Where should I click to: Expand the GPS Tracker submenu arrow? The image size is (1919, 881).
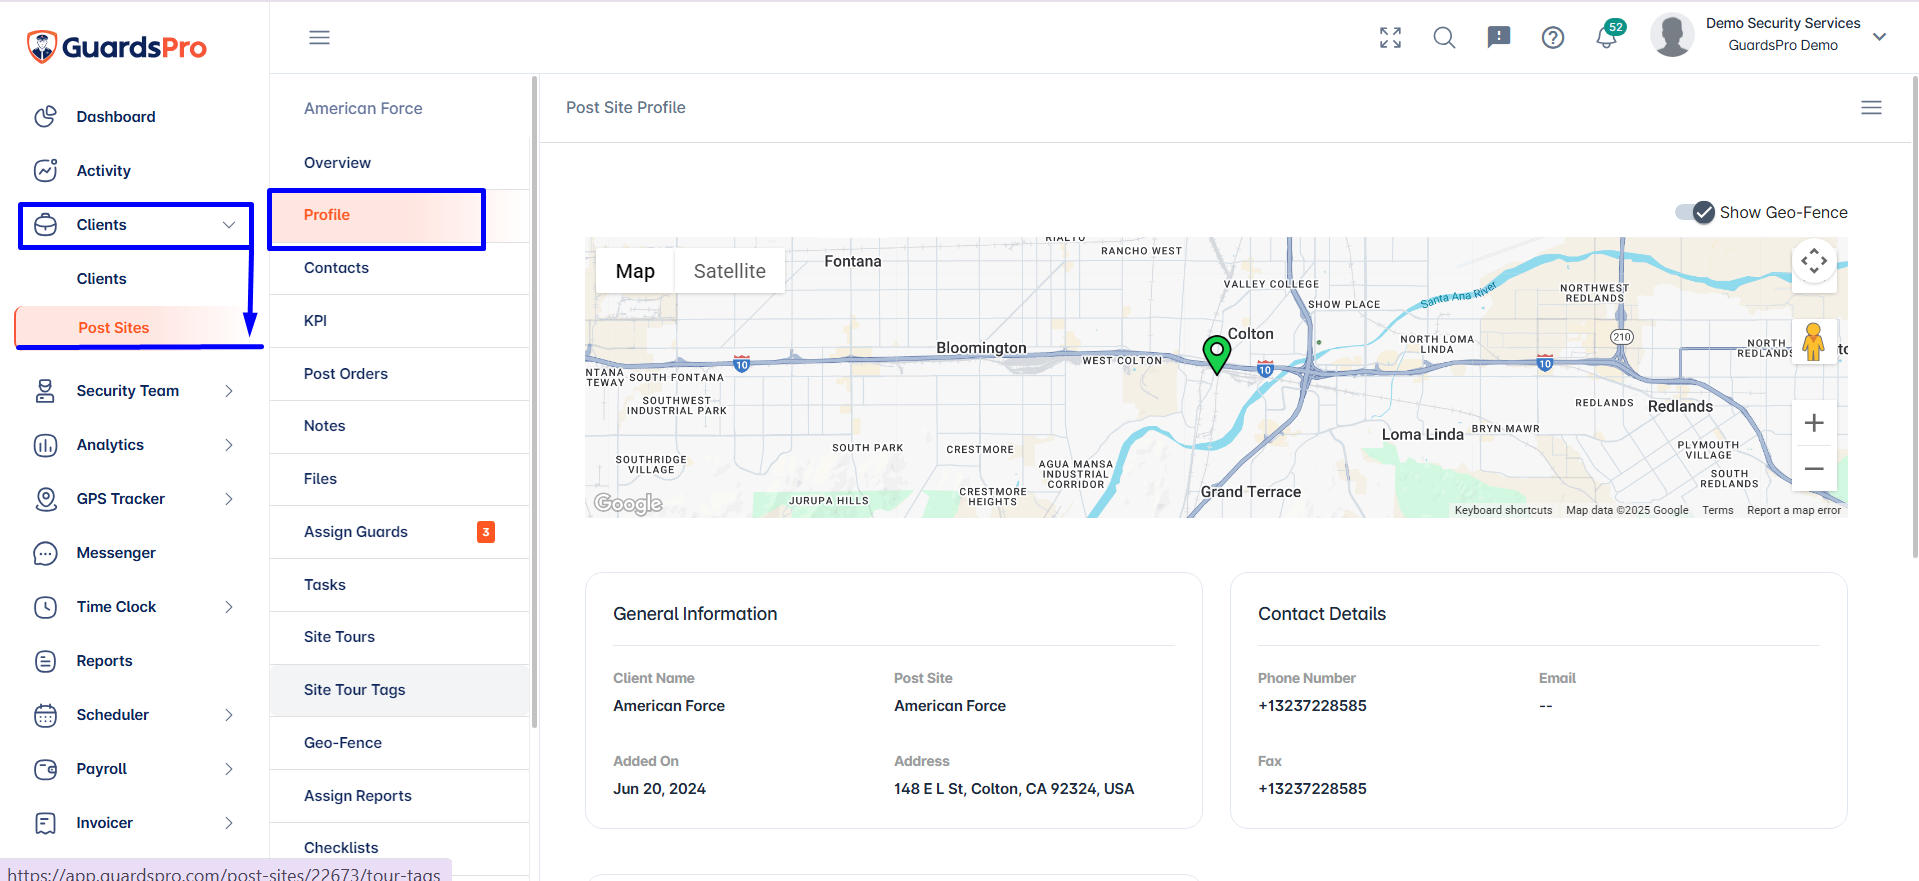pyautogui.click(x=229, y=499)
